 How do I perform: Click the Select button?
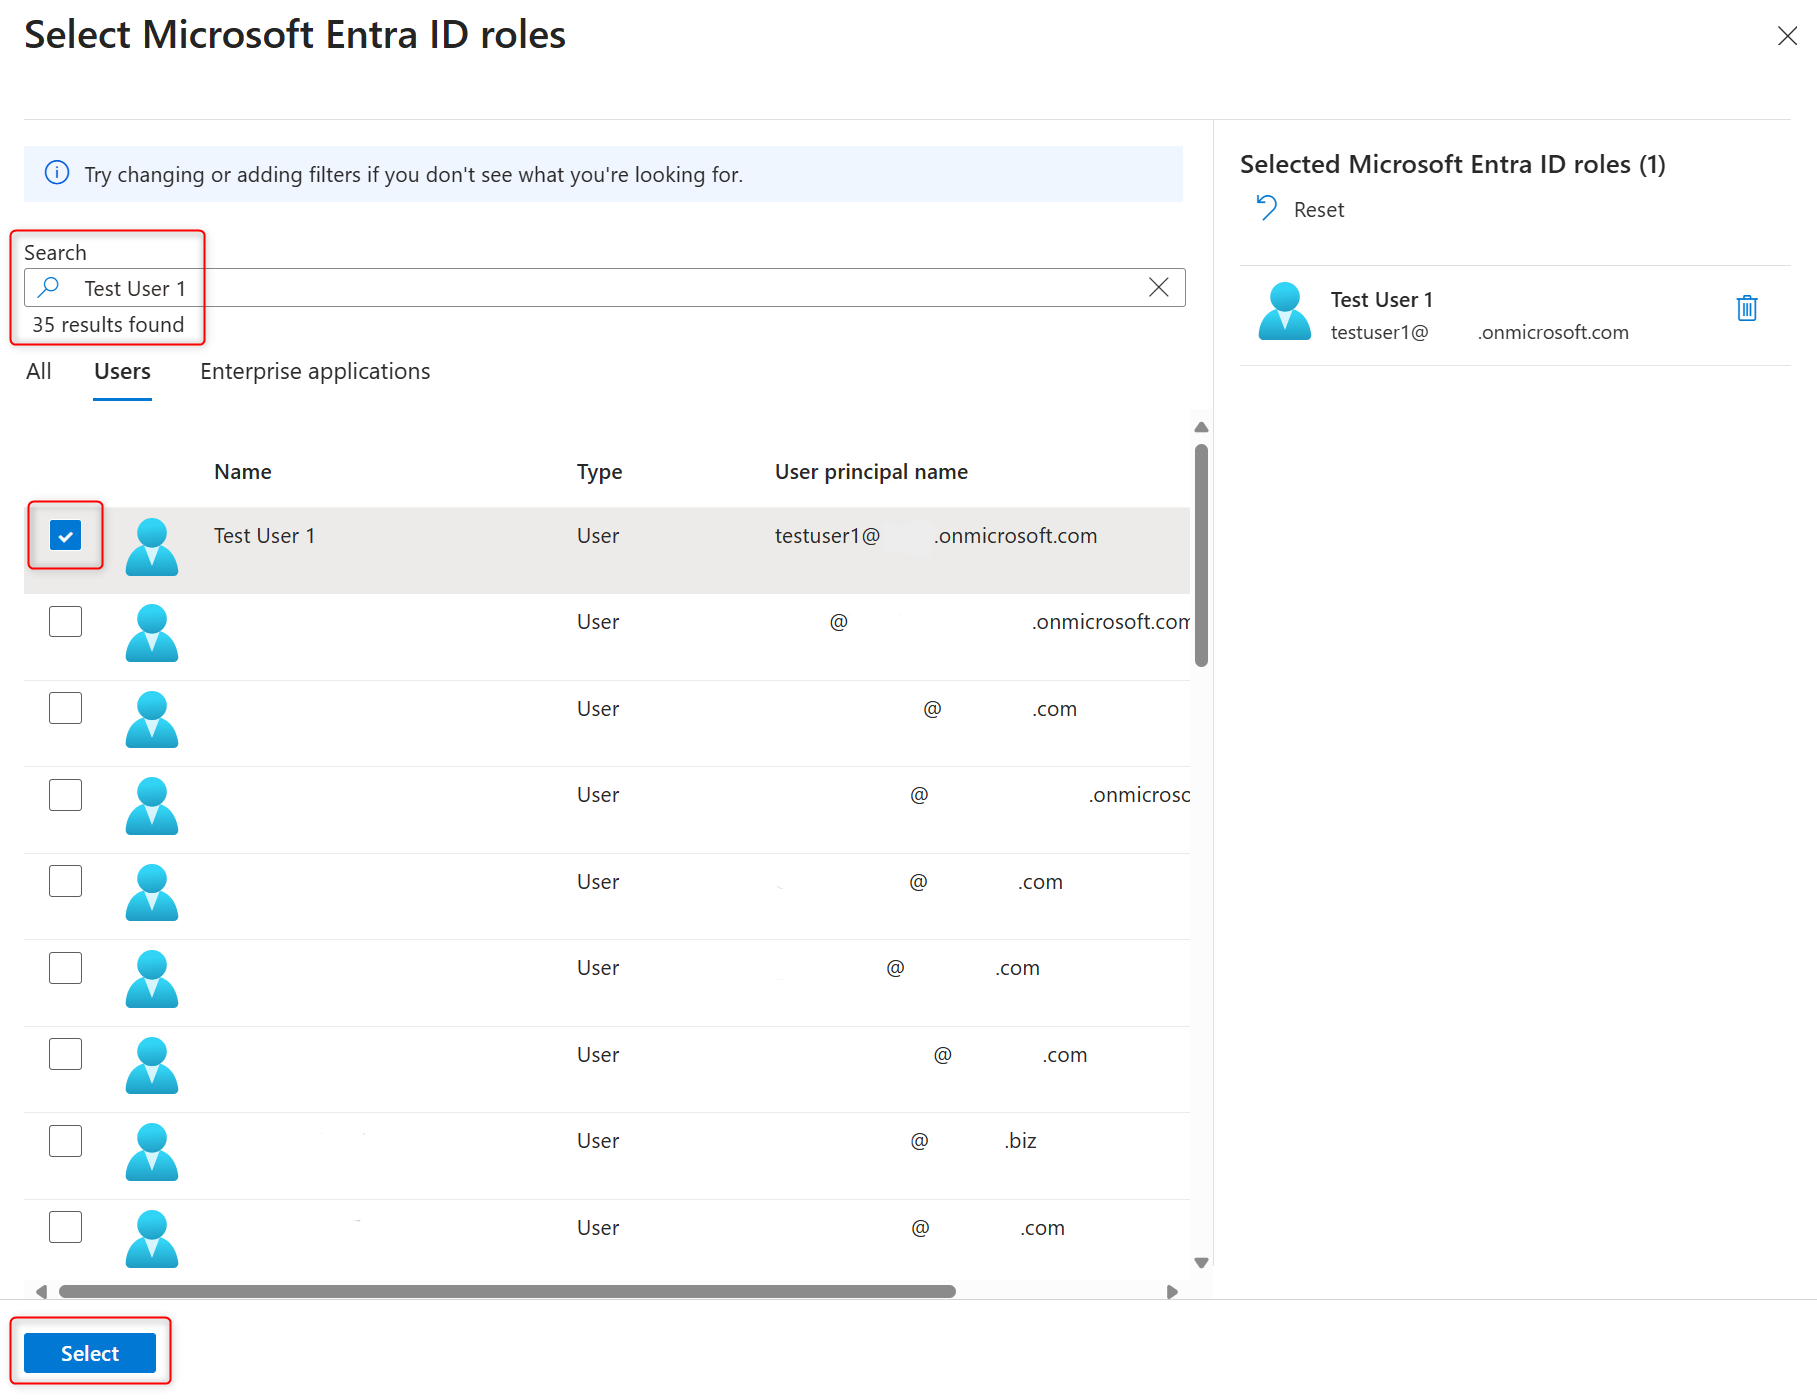click(x=89, y=1352)
